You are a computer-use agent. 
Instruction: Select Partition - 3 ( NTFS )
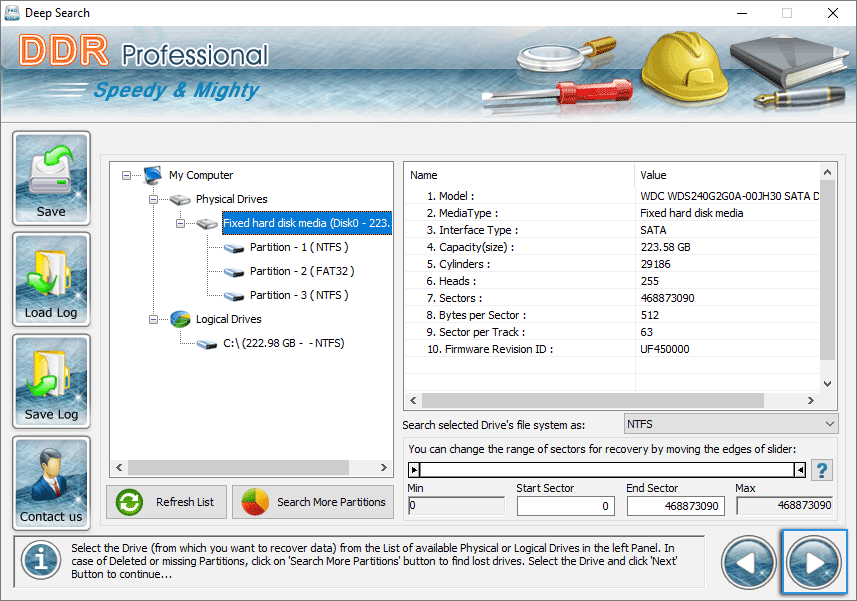point(299,295)
